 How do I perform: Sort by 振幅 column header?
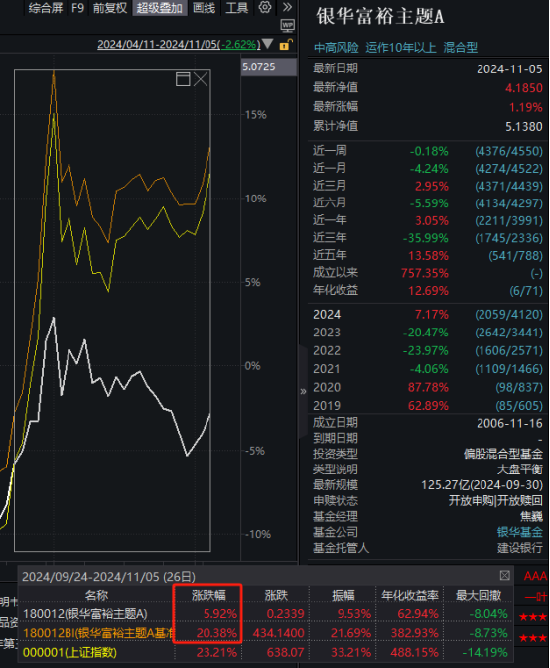(x=343, y=595)
